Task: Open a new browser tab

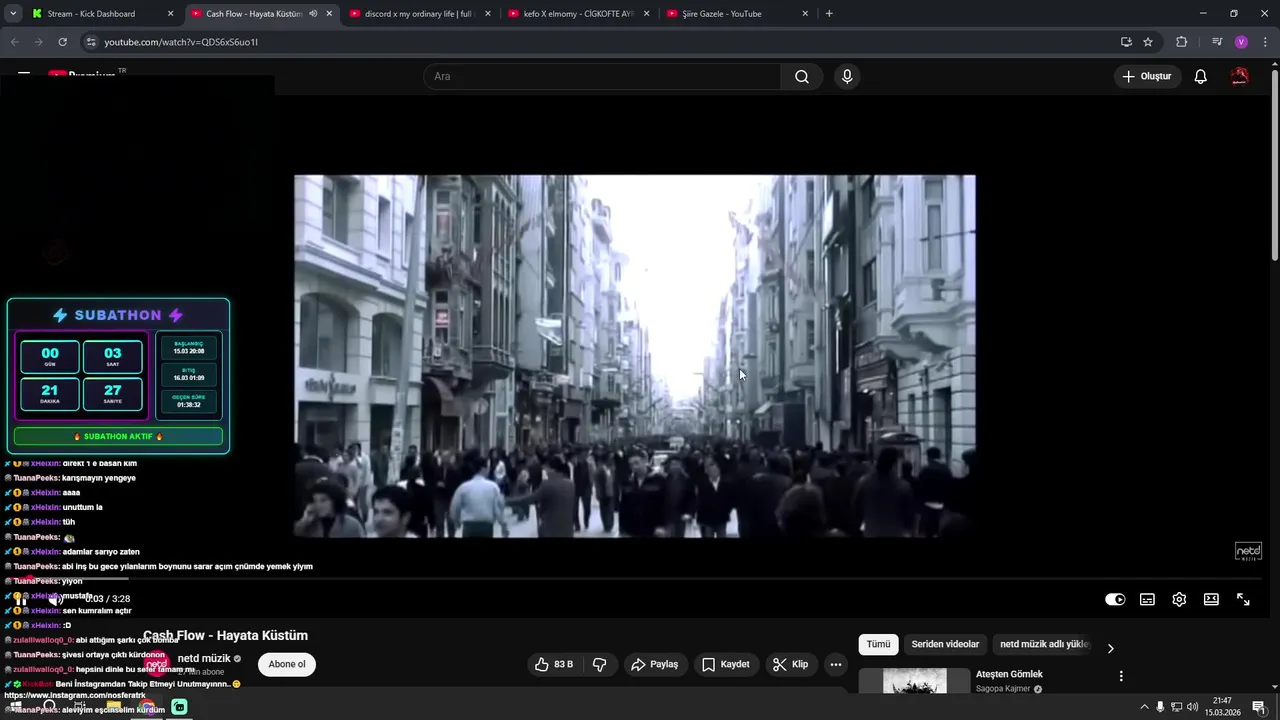Action: 829,14
